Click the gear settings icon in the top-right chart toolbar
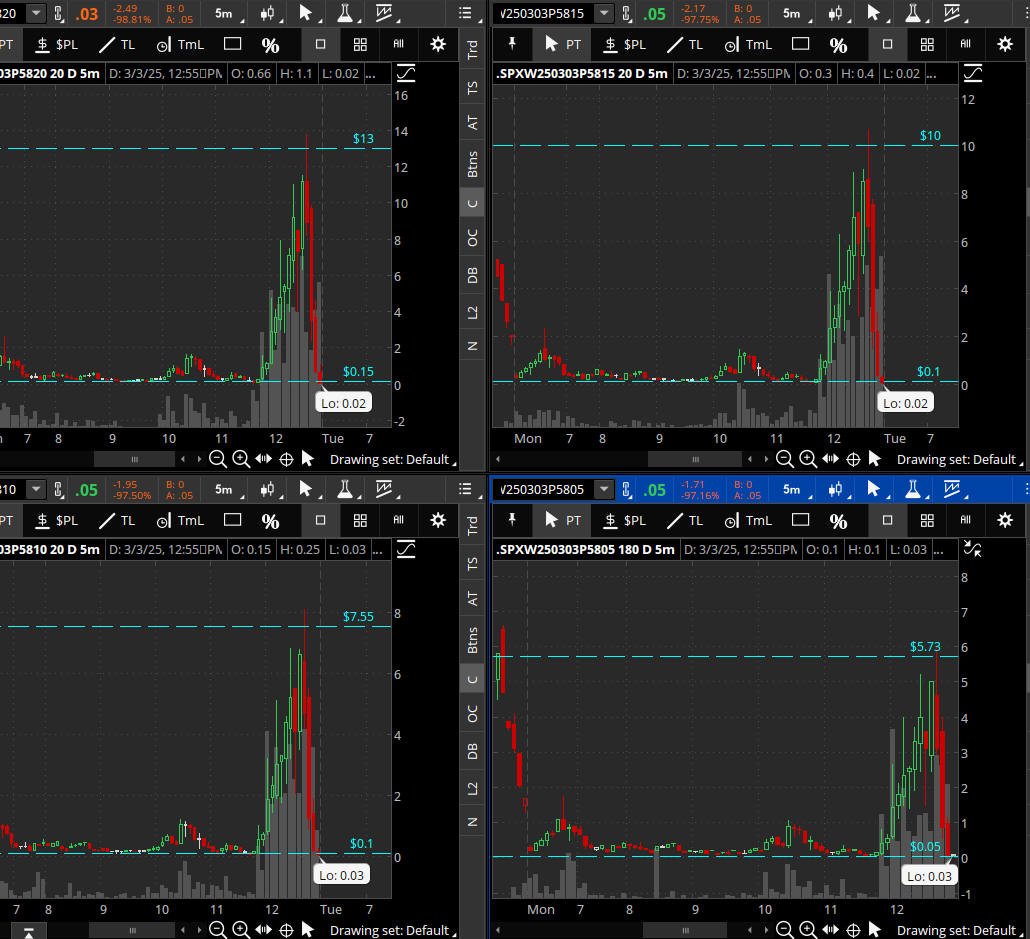 click(x=1005, y=44)
